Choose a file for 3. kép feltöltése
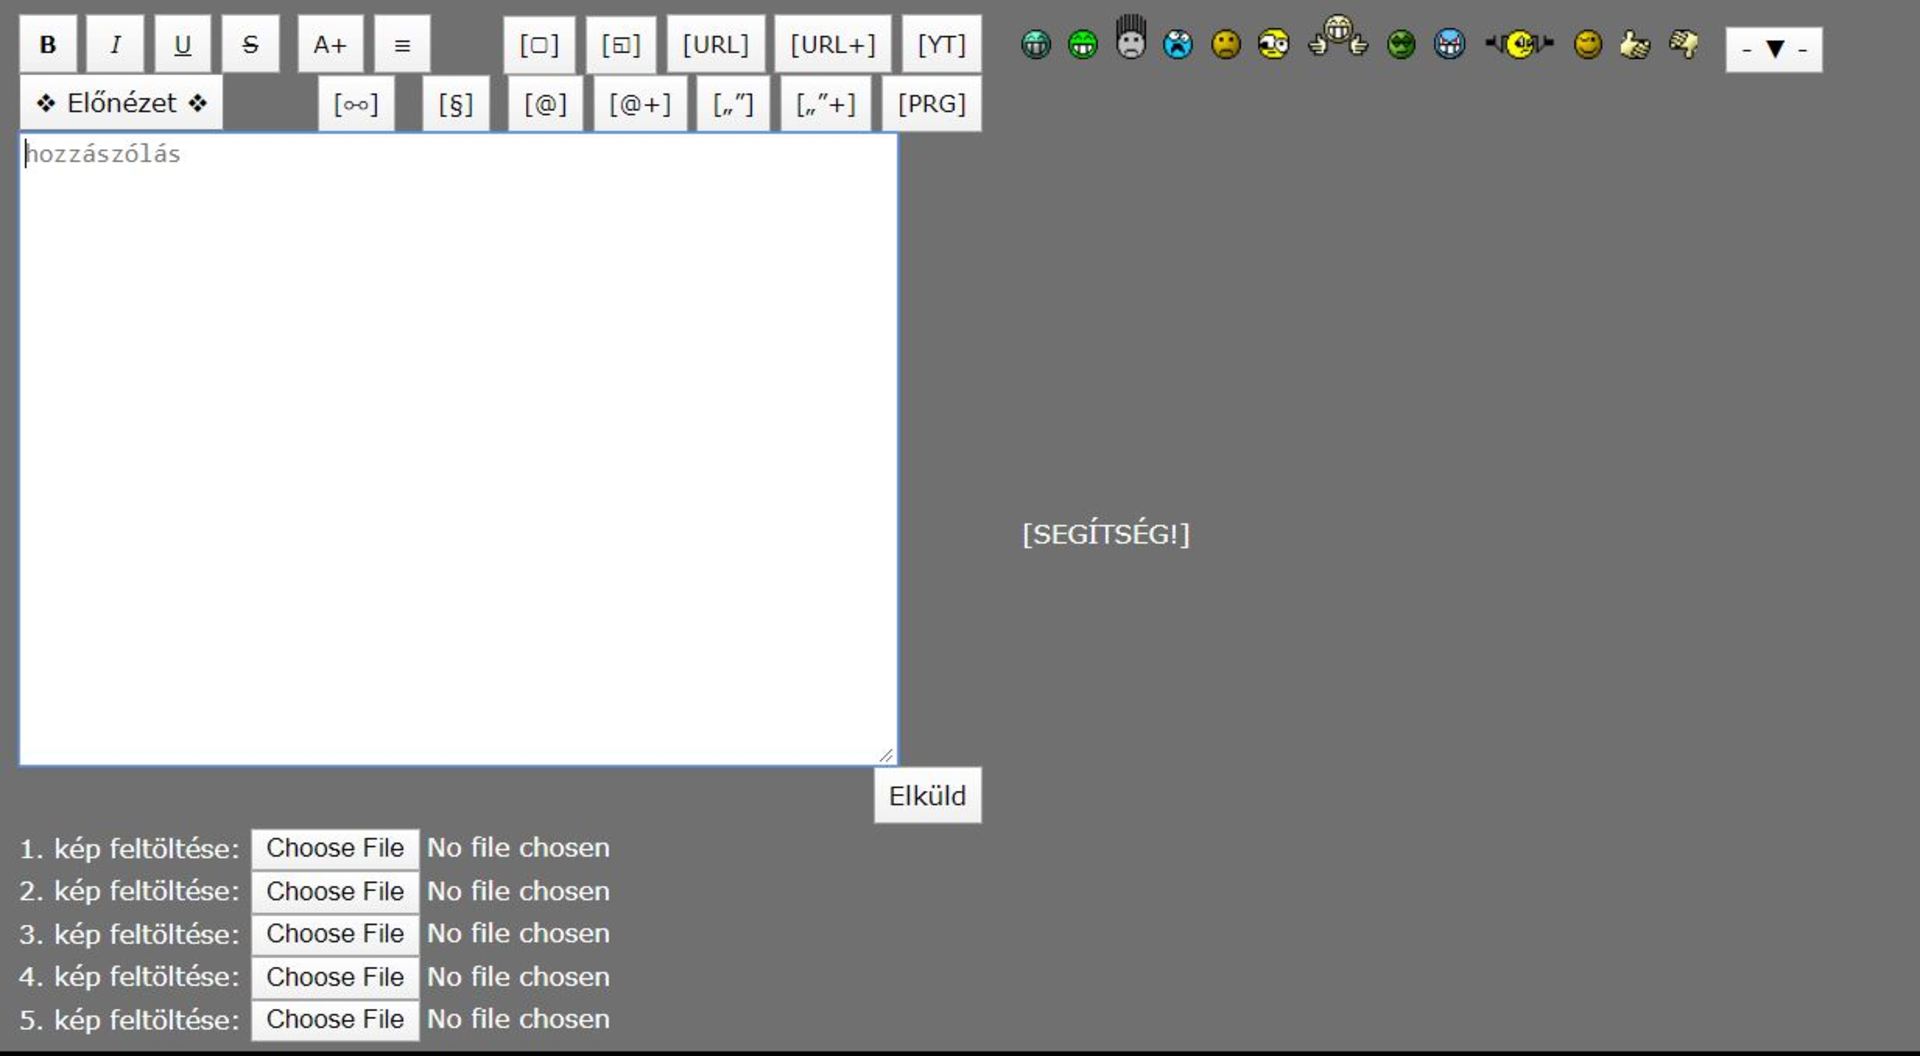The image size is (1920, 1056). coord(335,934)
